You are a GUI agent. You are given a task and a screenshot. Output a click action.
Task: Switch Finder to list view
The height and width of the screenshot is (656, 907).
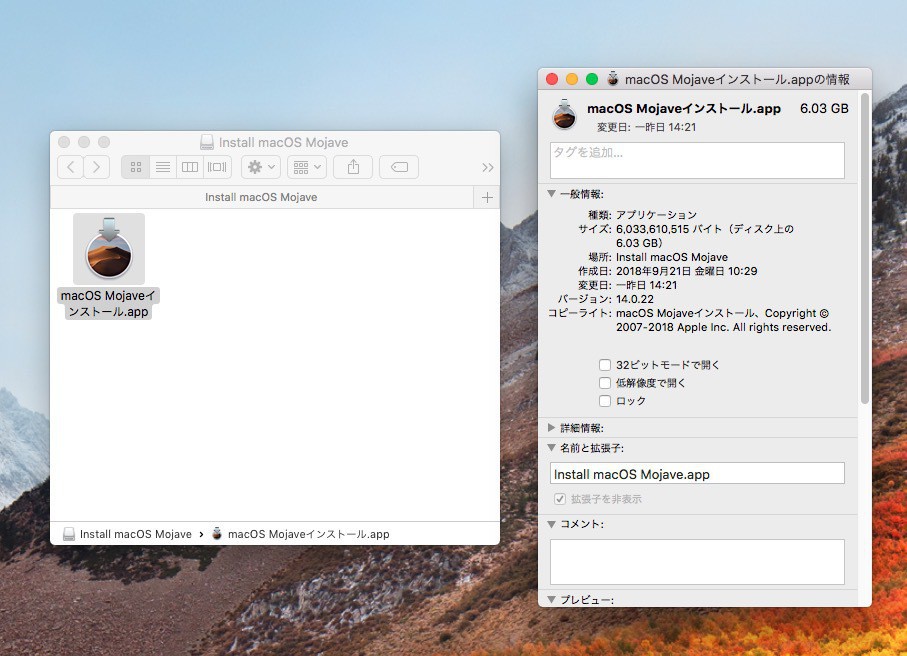pos(162,167)
